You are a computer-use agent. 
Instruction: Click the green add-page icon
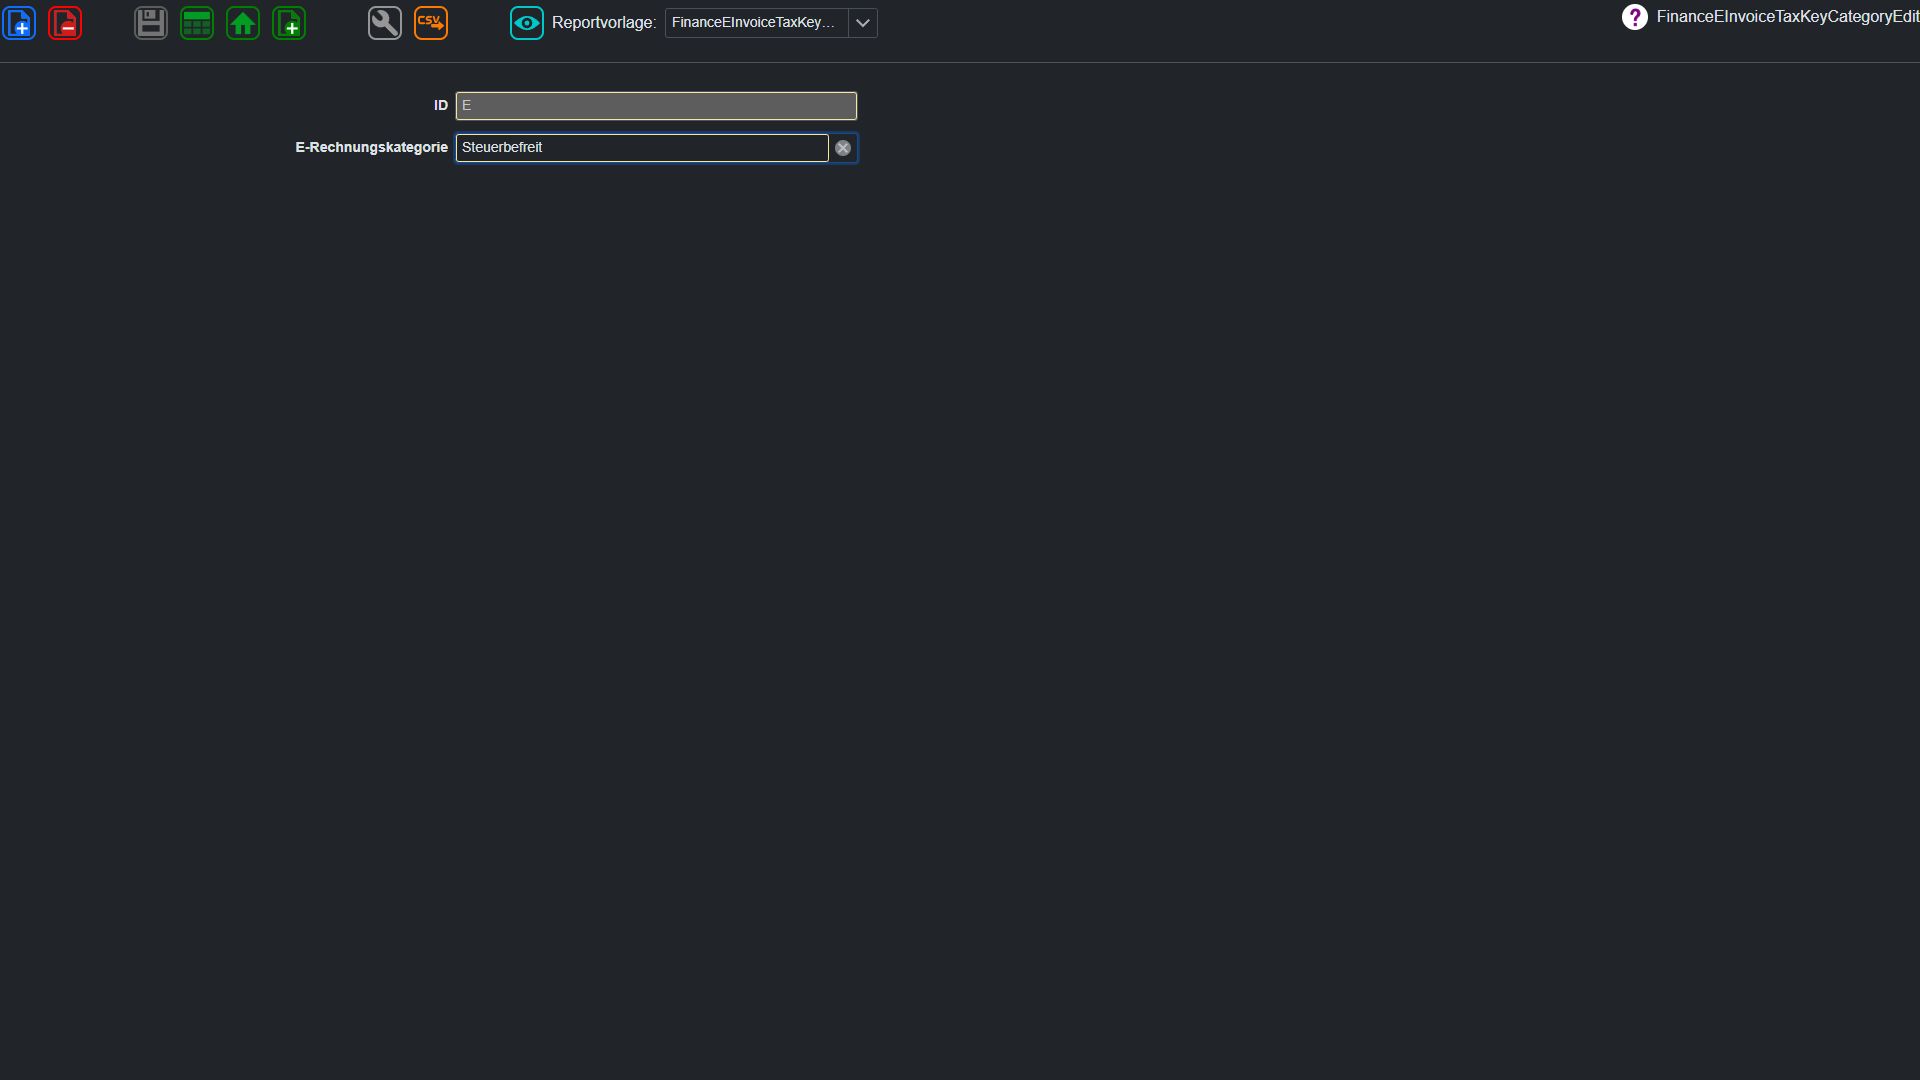point(289,23)
